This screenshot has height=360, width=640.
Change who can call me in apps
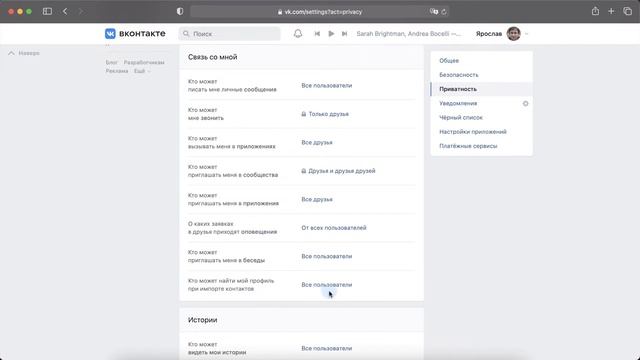pyautogui.click(x=317, y=142)
